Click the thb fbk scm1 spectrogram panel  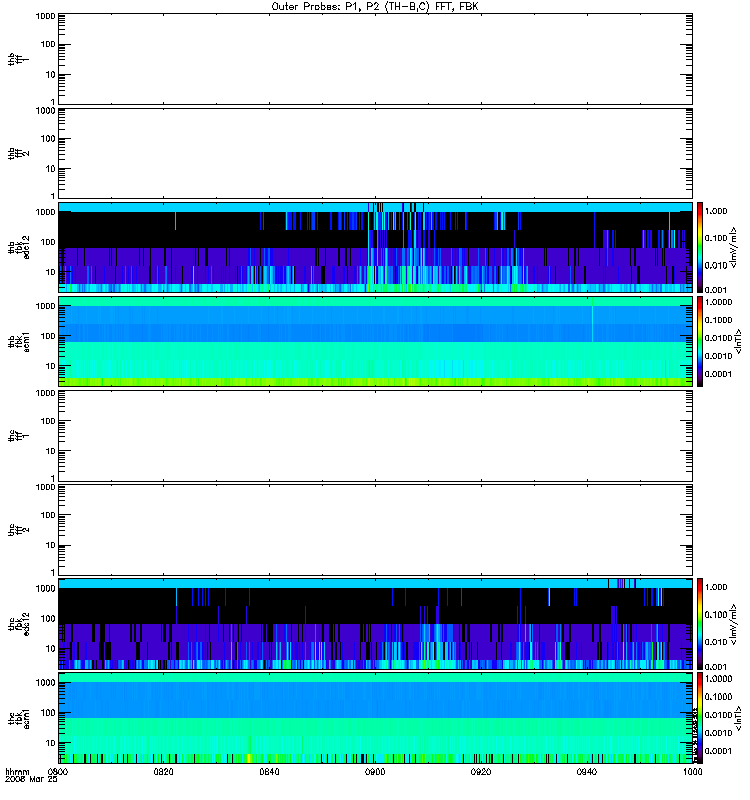[x=375, y=341]
